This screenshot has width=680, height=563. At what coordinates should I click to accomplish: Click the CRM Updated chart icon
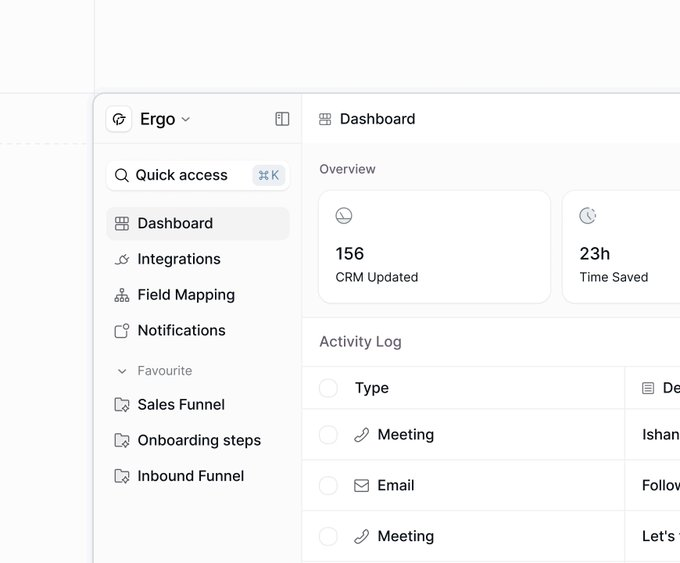tap(344, 216)
